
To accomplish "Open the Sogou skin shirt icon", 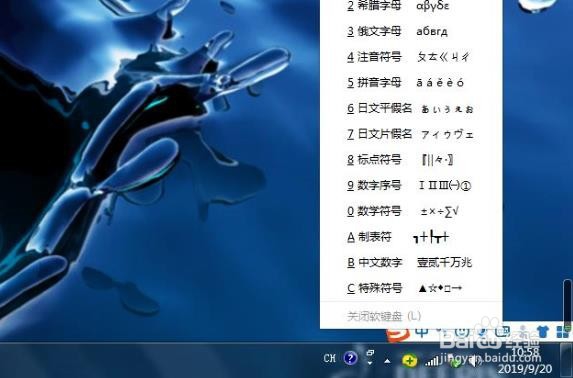I will [x=543, y=332].
